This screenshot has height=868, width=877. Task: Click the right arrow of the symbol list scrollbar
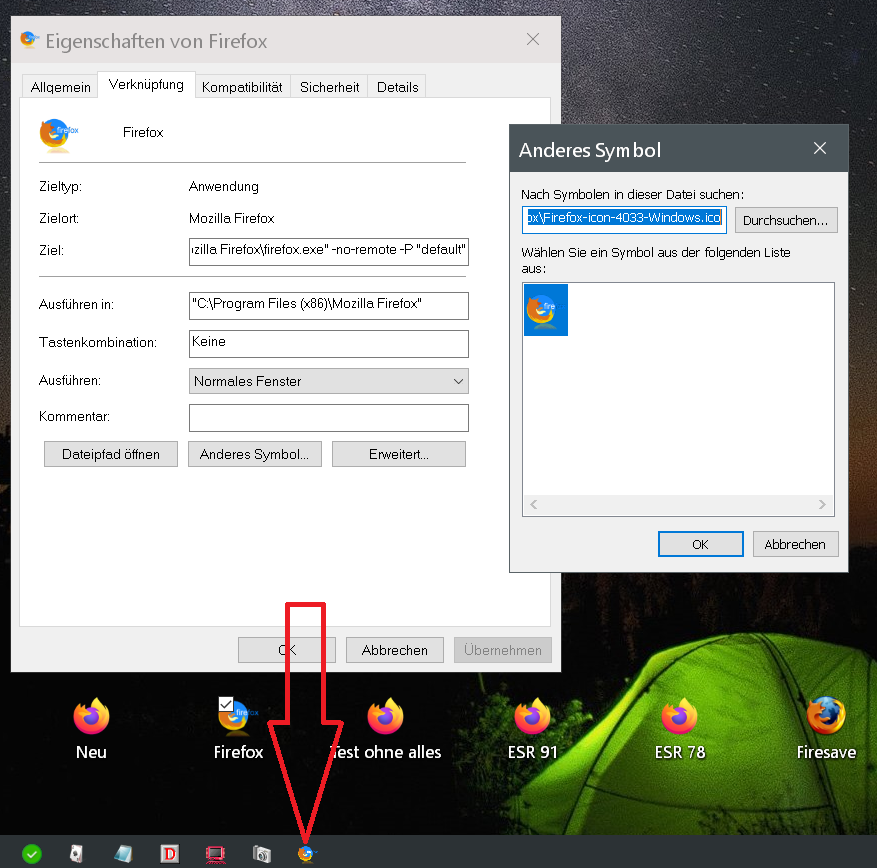point(822,504)
